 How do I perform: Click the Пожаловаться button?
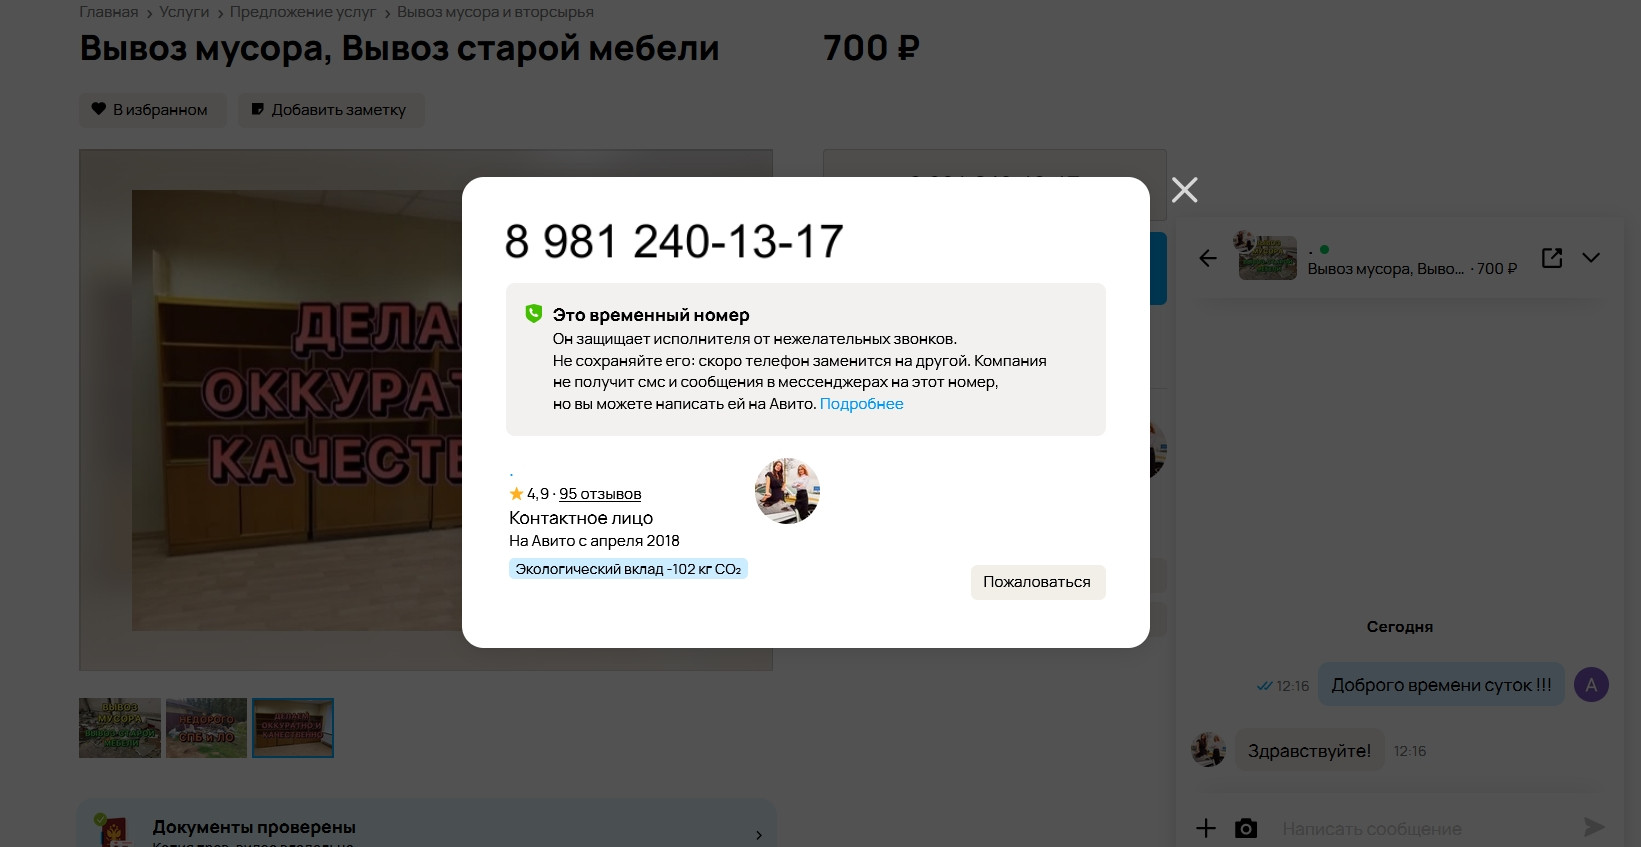1038,582
